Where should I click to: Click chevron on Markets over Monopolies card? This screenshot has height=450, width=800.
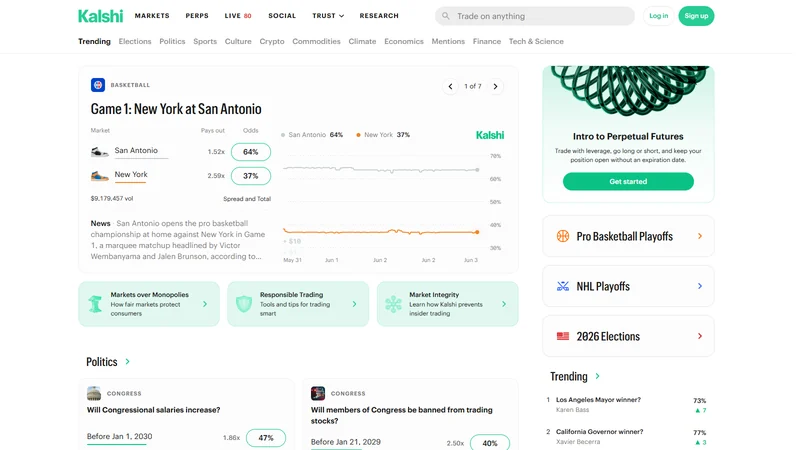pos(205,304)
